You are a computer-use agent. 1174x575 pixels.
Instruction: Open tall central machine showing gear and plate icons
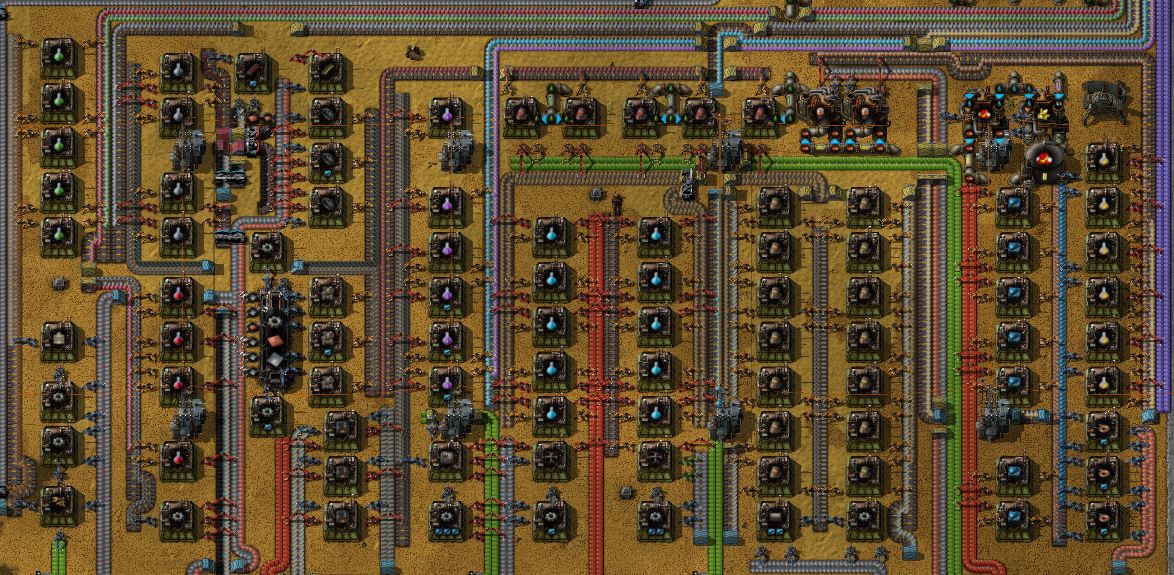[274, 341]
